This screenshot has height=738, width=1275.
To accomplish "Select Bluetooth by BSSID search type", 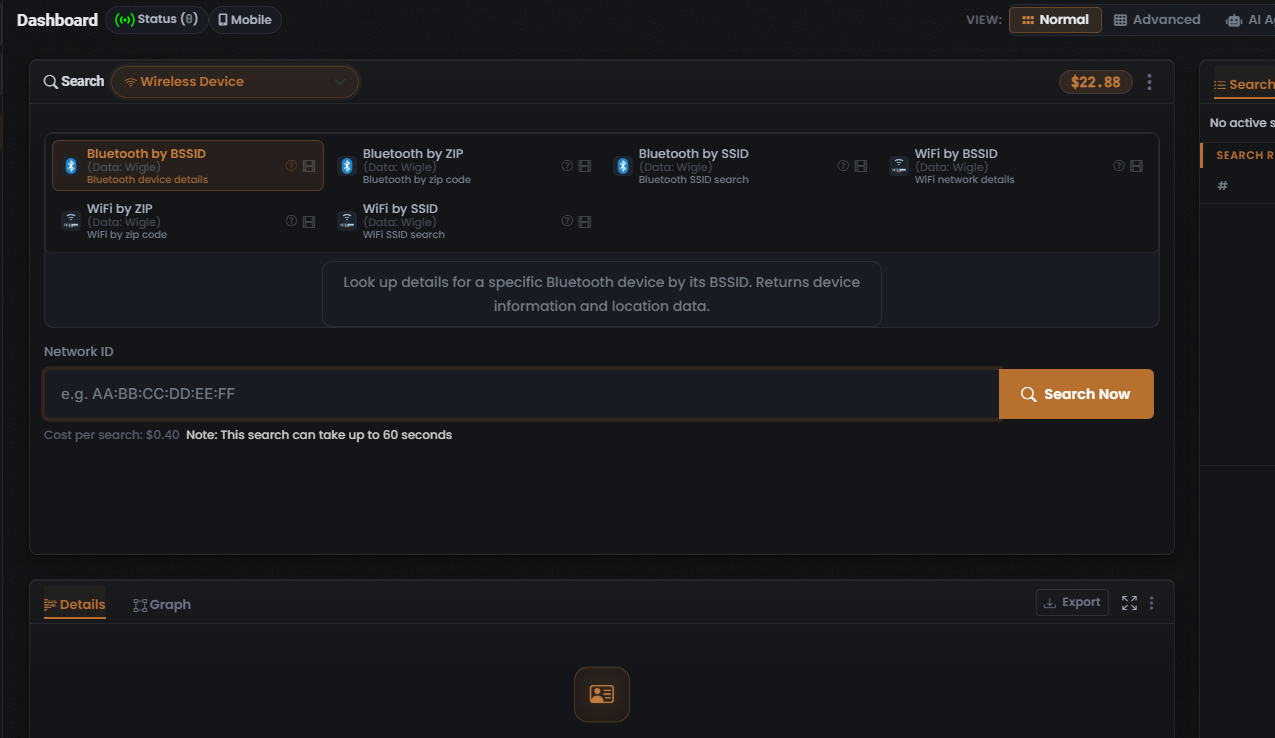I will coord(188,166).
